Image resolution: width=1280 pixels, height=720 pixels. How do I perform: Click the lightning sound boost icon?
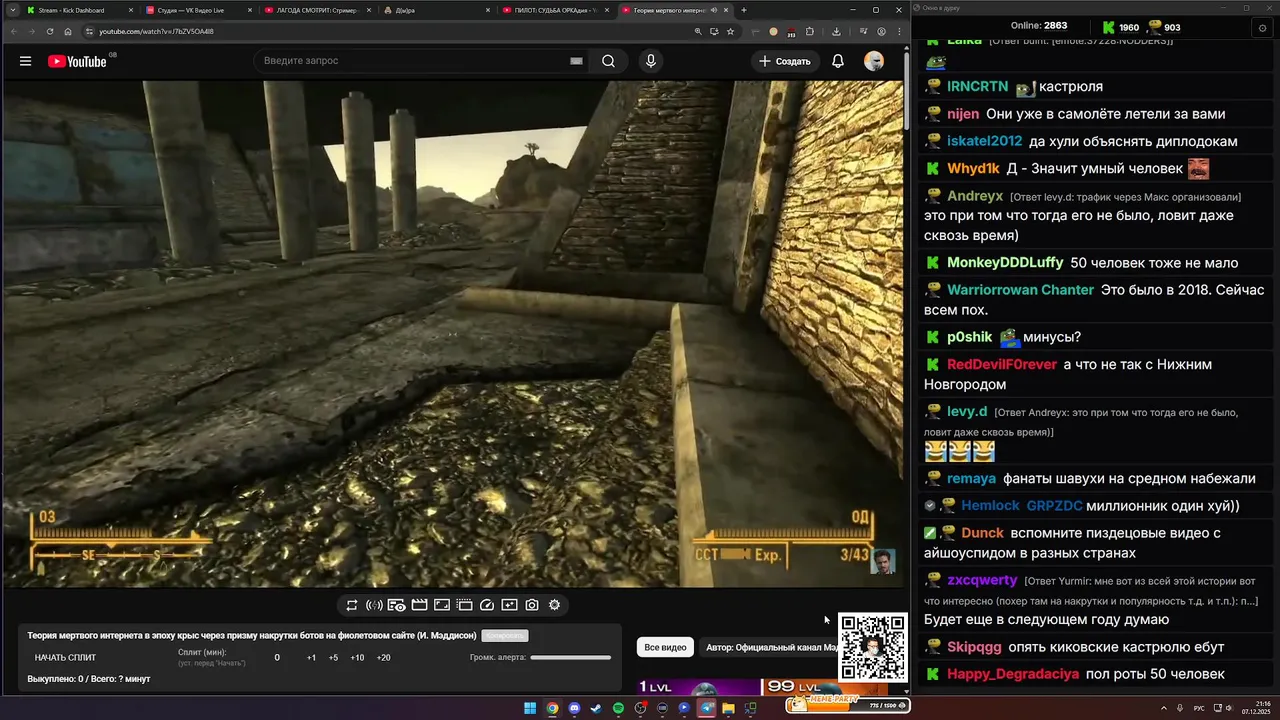(374, 605)
